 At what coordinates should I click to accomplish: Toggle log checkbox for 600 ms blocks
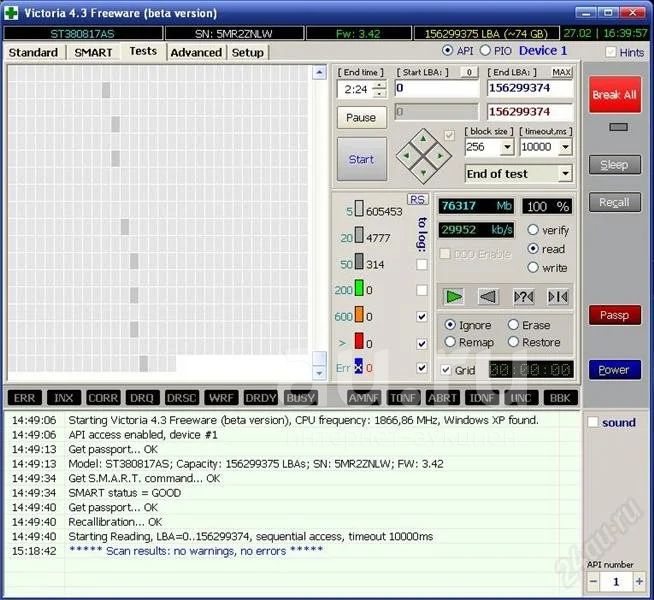click(422, 316)
